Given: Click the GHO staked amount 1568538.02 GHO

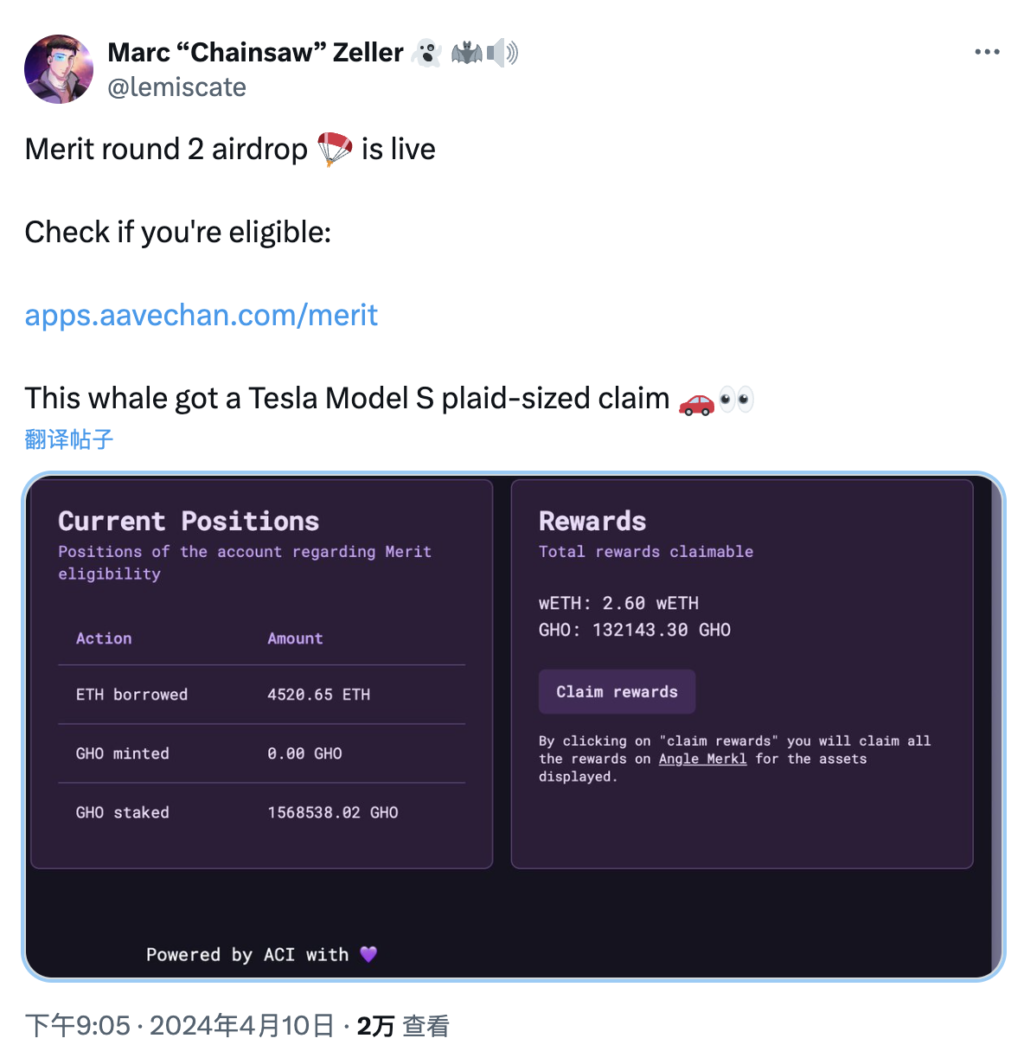Looking at the screenshot, I should pyautogui.click(x=332, y=812).
